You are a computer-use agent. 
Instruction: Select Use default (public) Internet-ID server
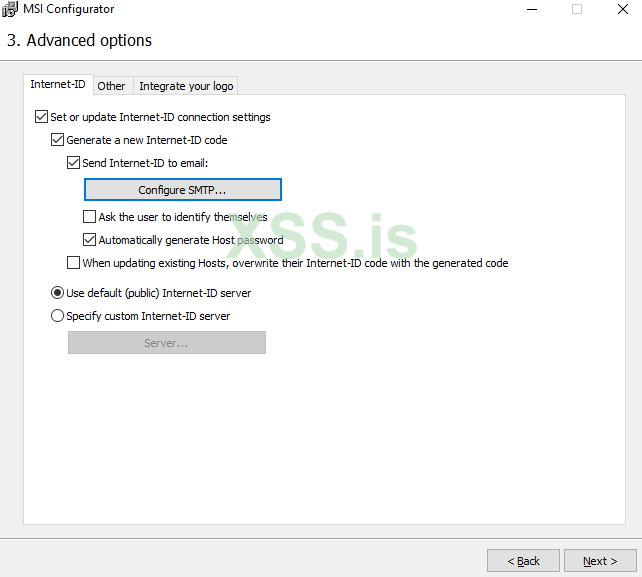tap(57, 293)
